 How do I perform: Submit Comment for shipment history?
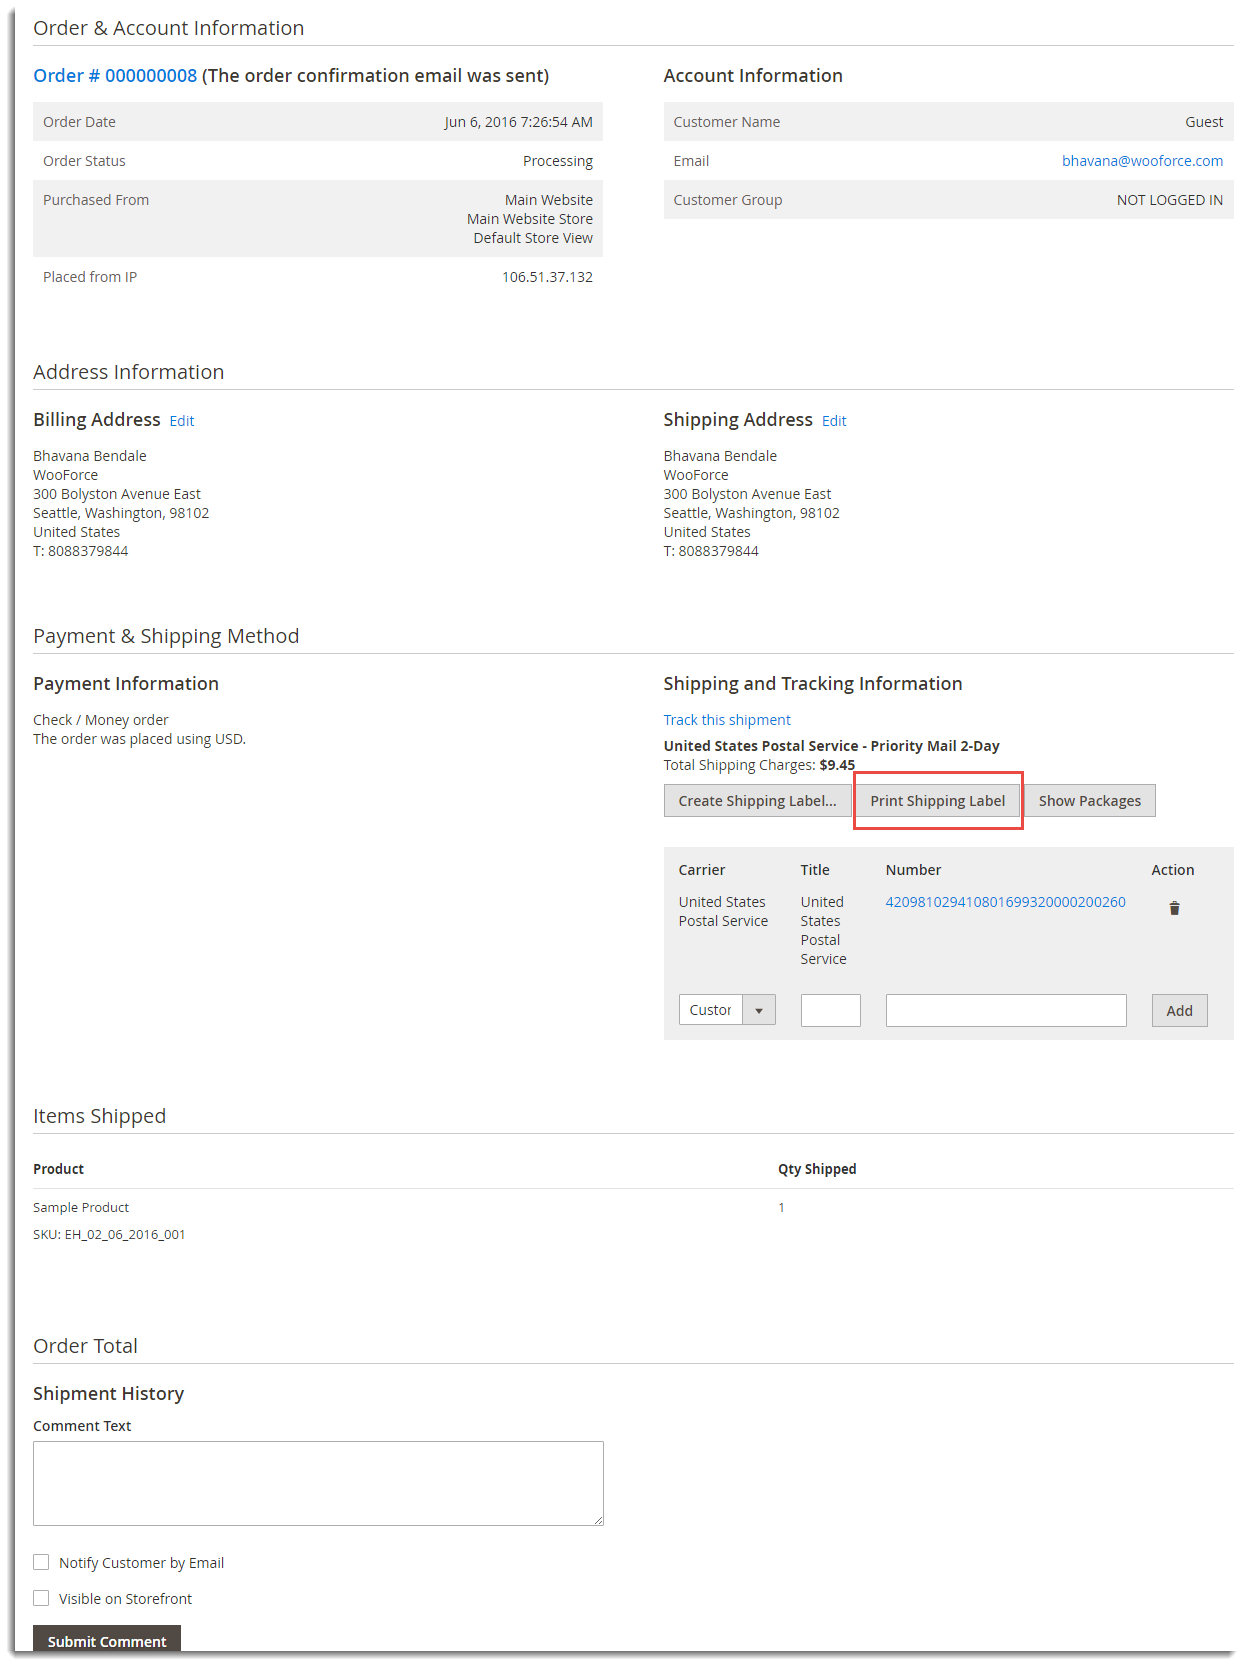[107, 1641]
